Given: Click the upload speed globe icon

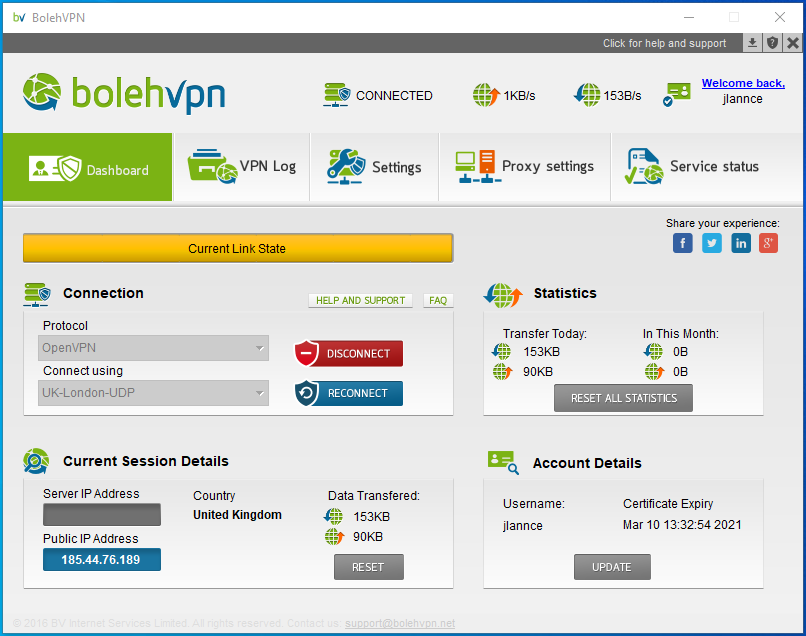Looking at the screenshot, I should (x=486, y=95).
